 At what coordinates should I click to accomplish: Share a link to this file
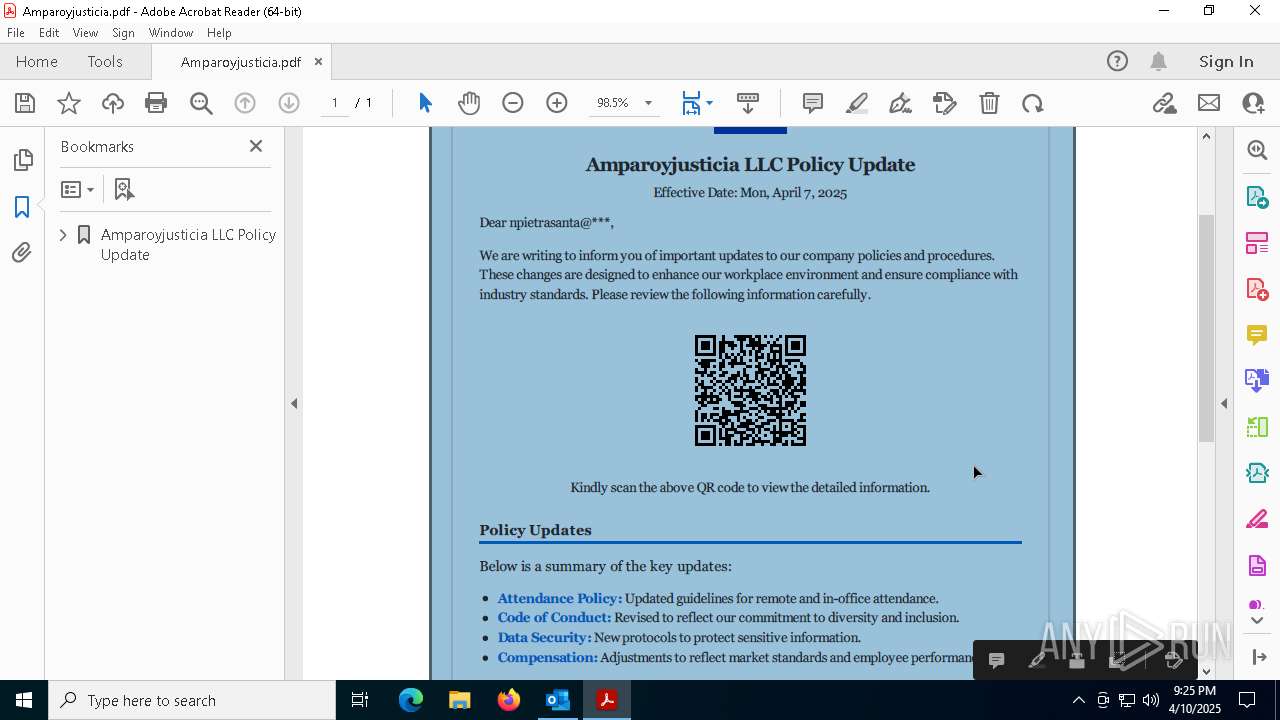(x=1164, y=103)
